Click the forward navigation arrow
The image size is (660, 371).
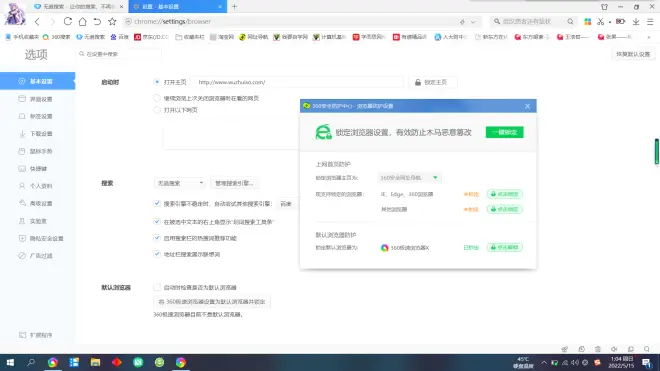(52, 21)
